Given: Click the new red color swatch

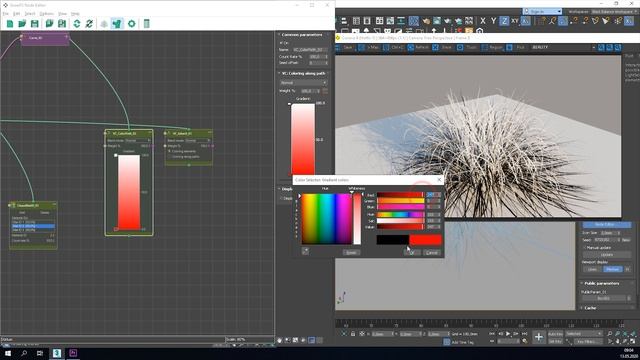Looking at the screenshot, I should coord(425,240).
